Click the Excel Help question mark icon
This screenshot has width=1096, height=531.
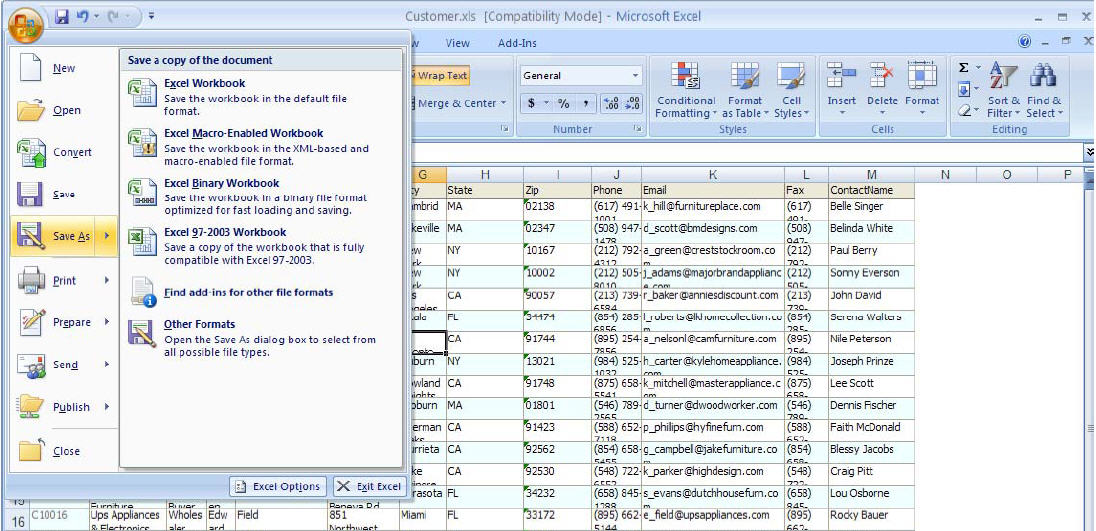point(1025,42)
